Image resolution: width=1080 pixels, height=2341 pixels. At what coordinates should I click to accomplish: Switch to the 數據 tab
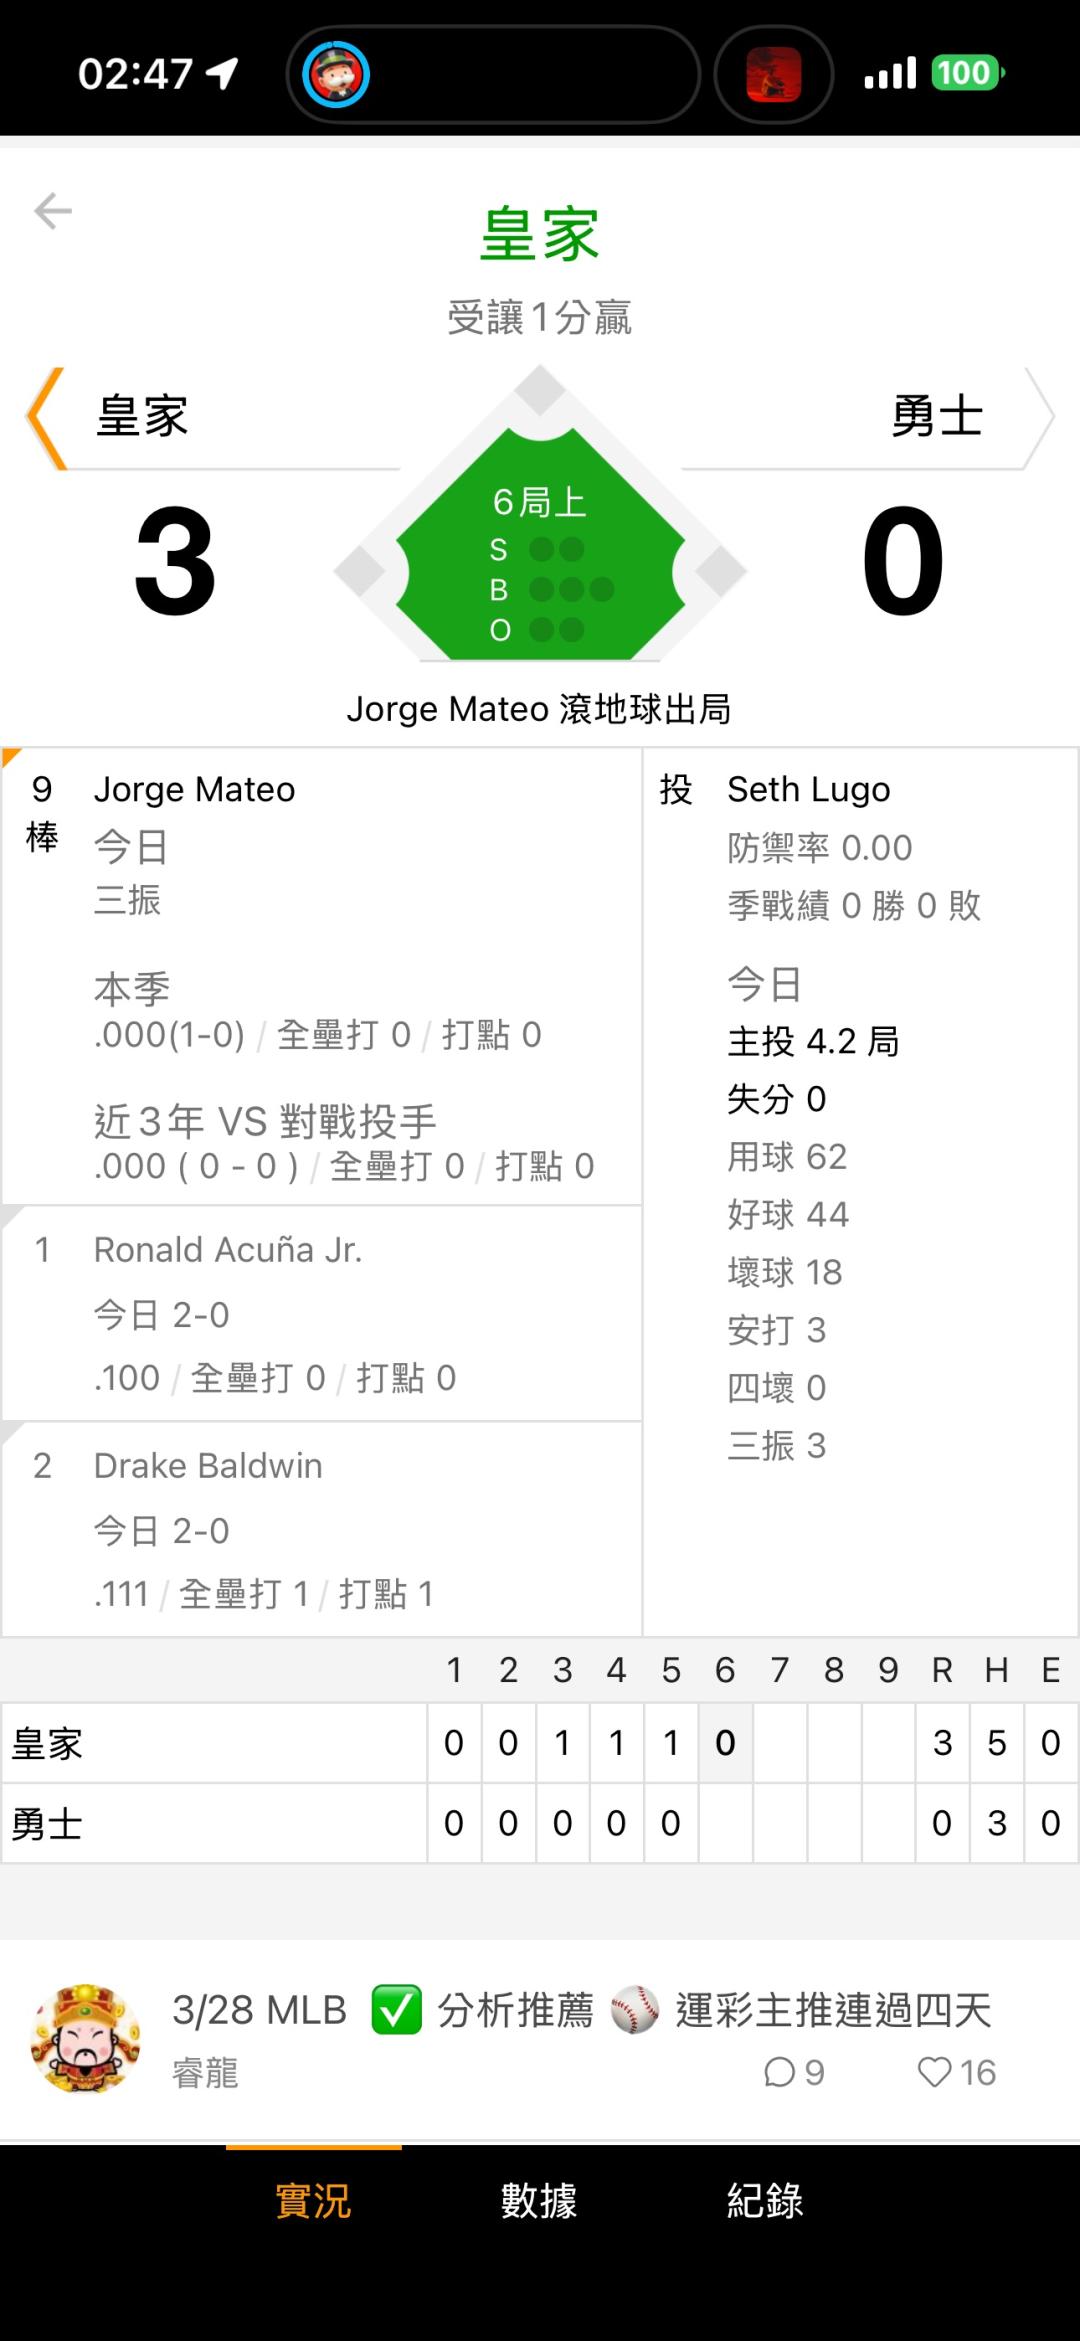coord(539,2201)
